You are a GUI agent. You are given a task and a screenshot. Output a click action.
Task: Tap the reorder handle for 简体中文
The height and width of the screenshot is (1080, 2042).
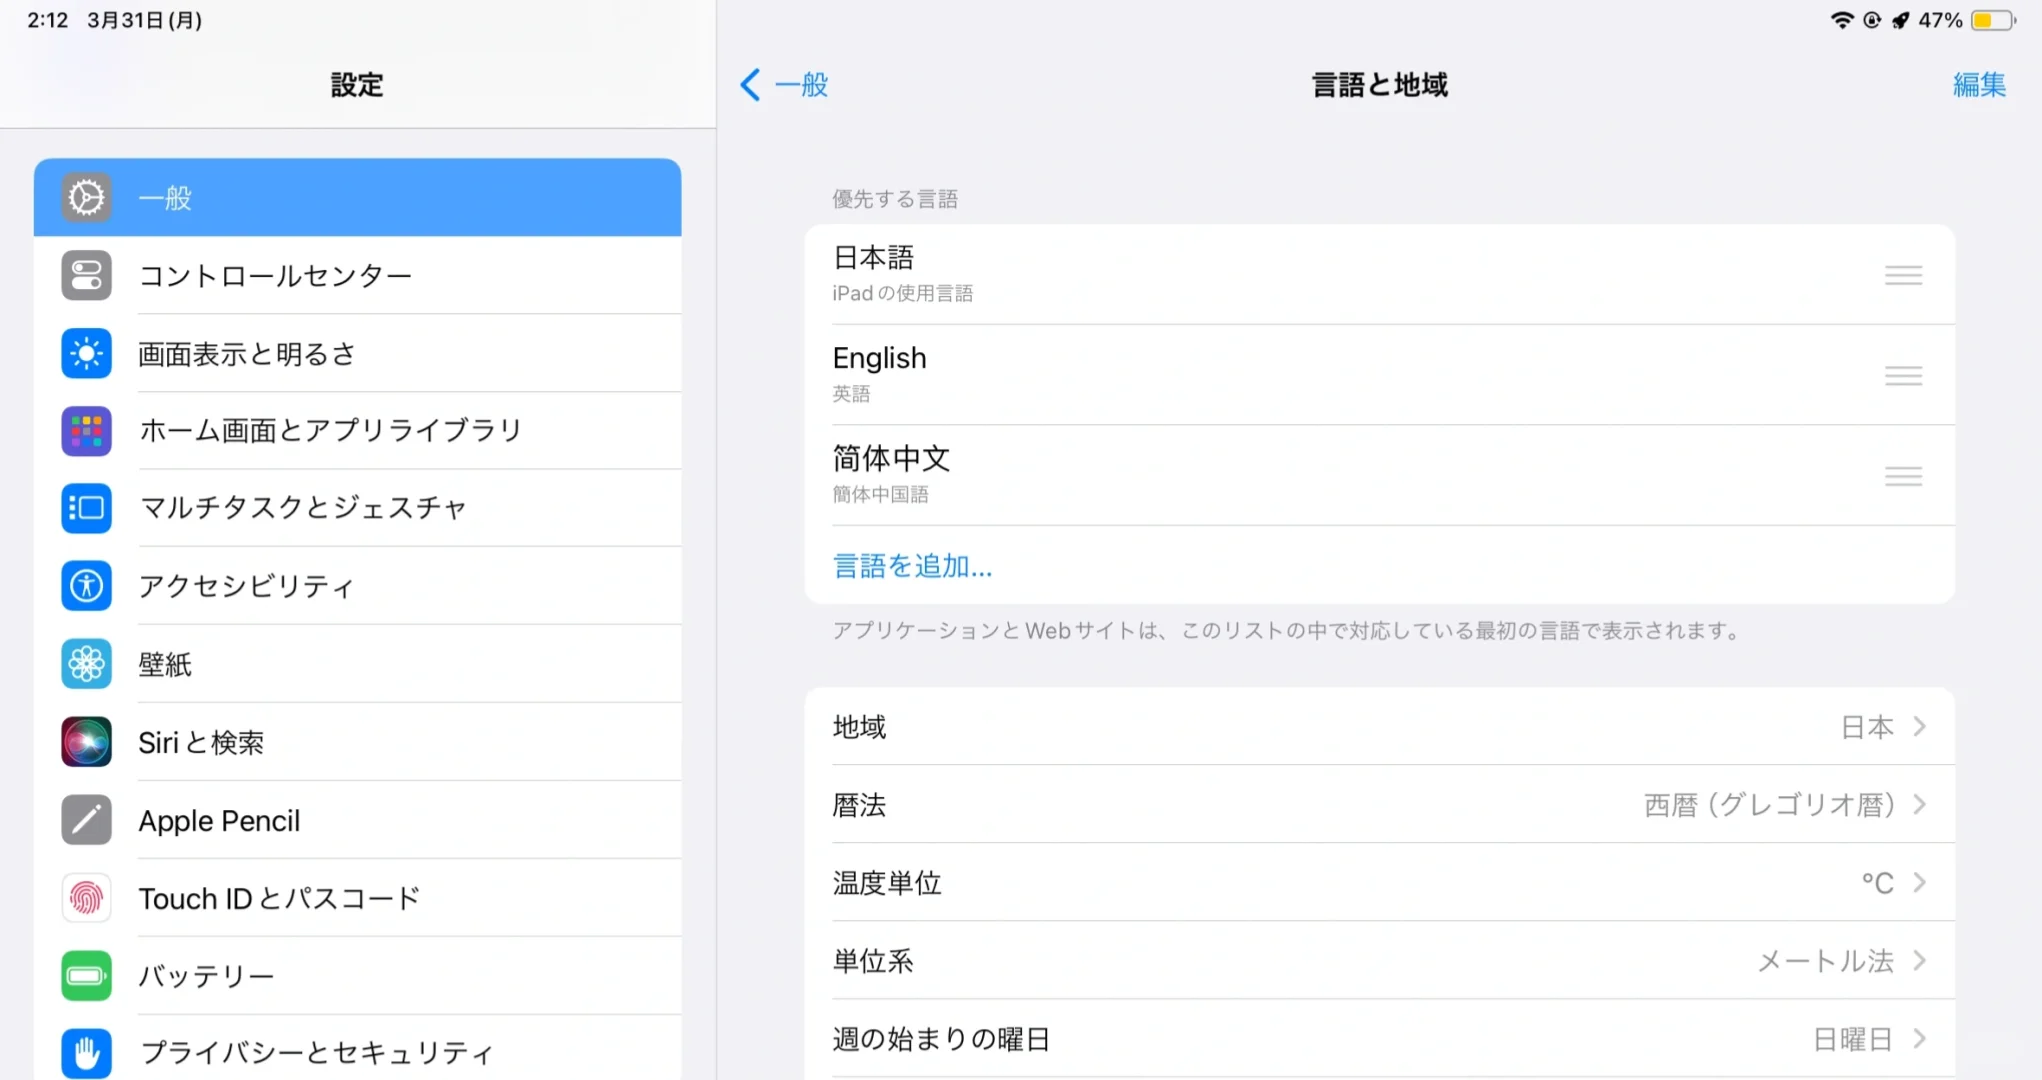pos(1903,476)
